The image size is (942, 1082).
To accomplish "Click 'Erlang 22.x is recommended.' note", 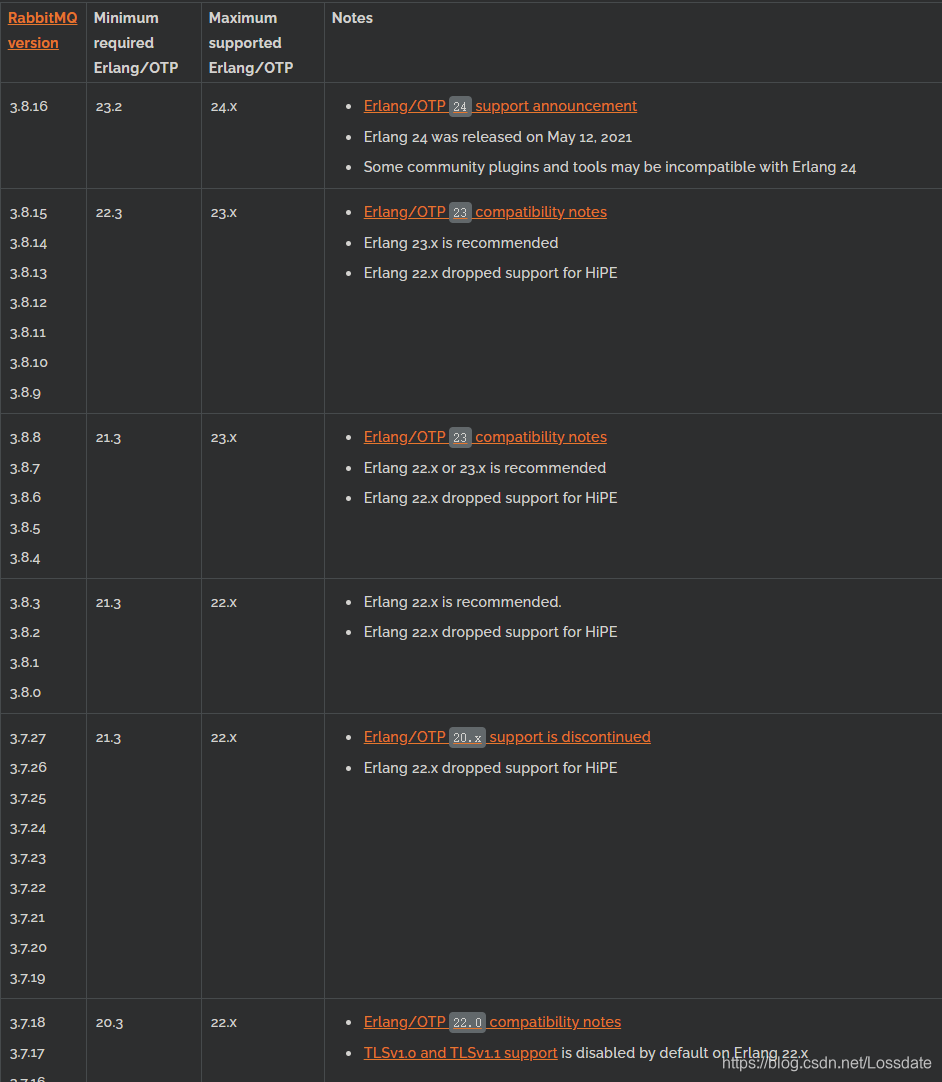I will (x=462, y=602).
